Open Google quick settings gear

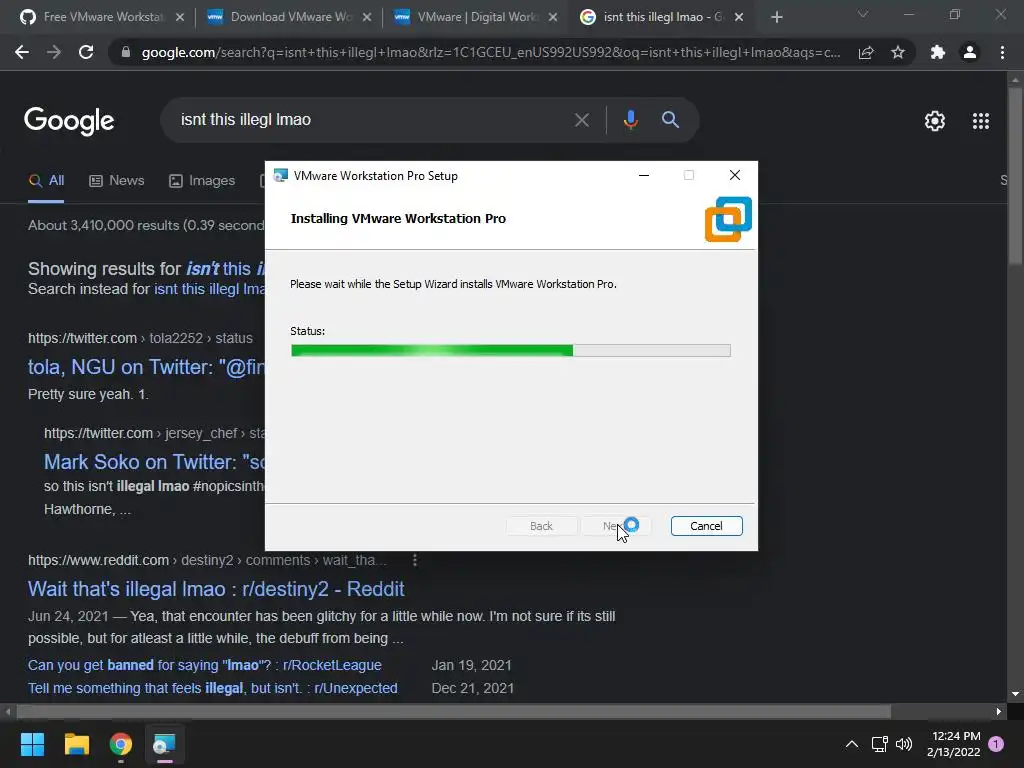(x=935, y=121)
